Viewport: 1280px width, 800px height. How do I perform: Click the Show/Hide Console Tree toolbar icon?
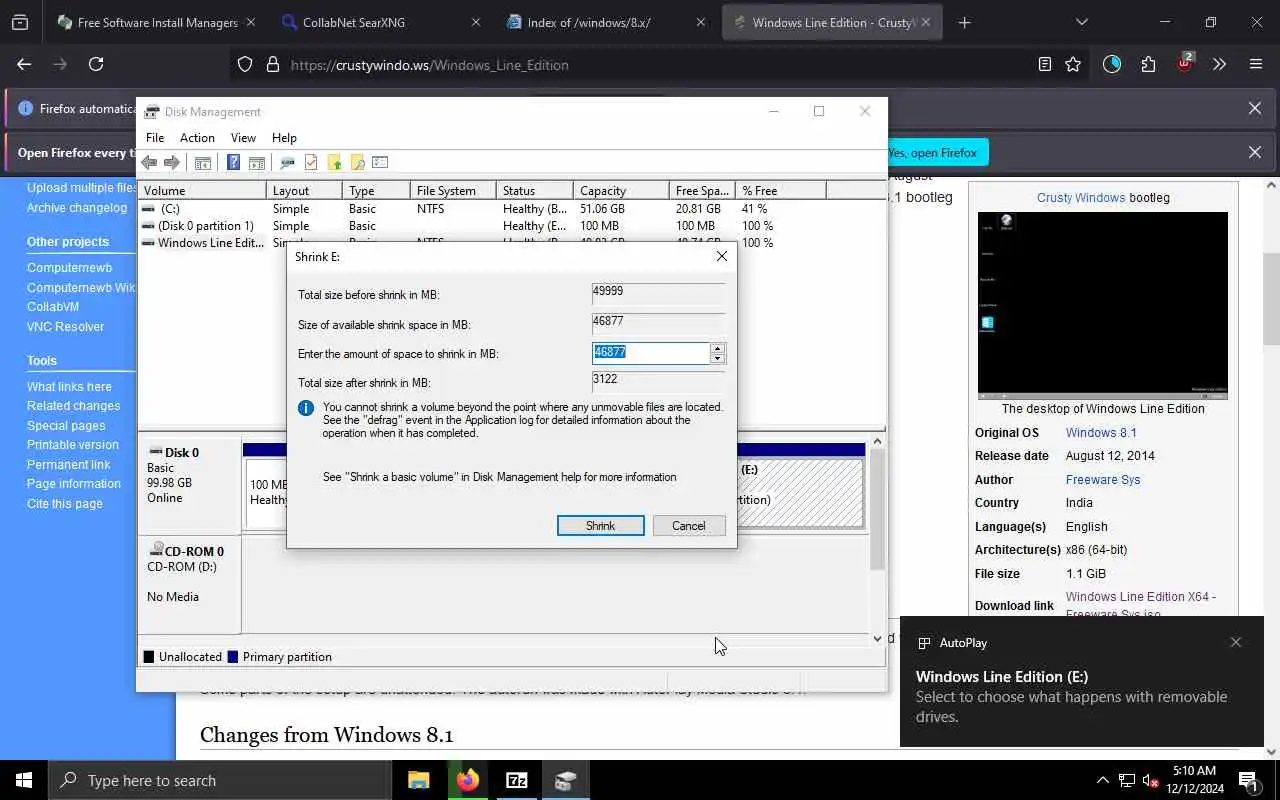coord(202,162)
